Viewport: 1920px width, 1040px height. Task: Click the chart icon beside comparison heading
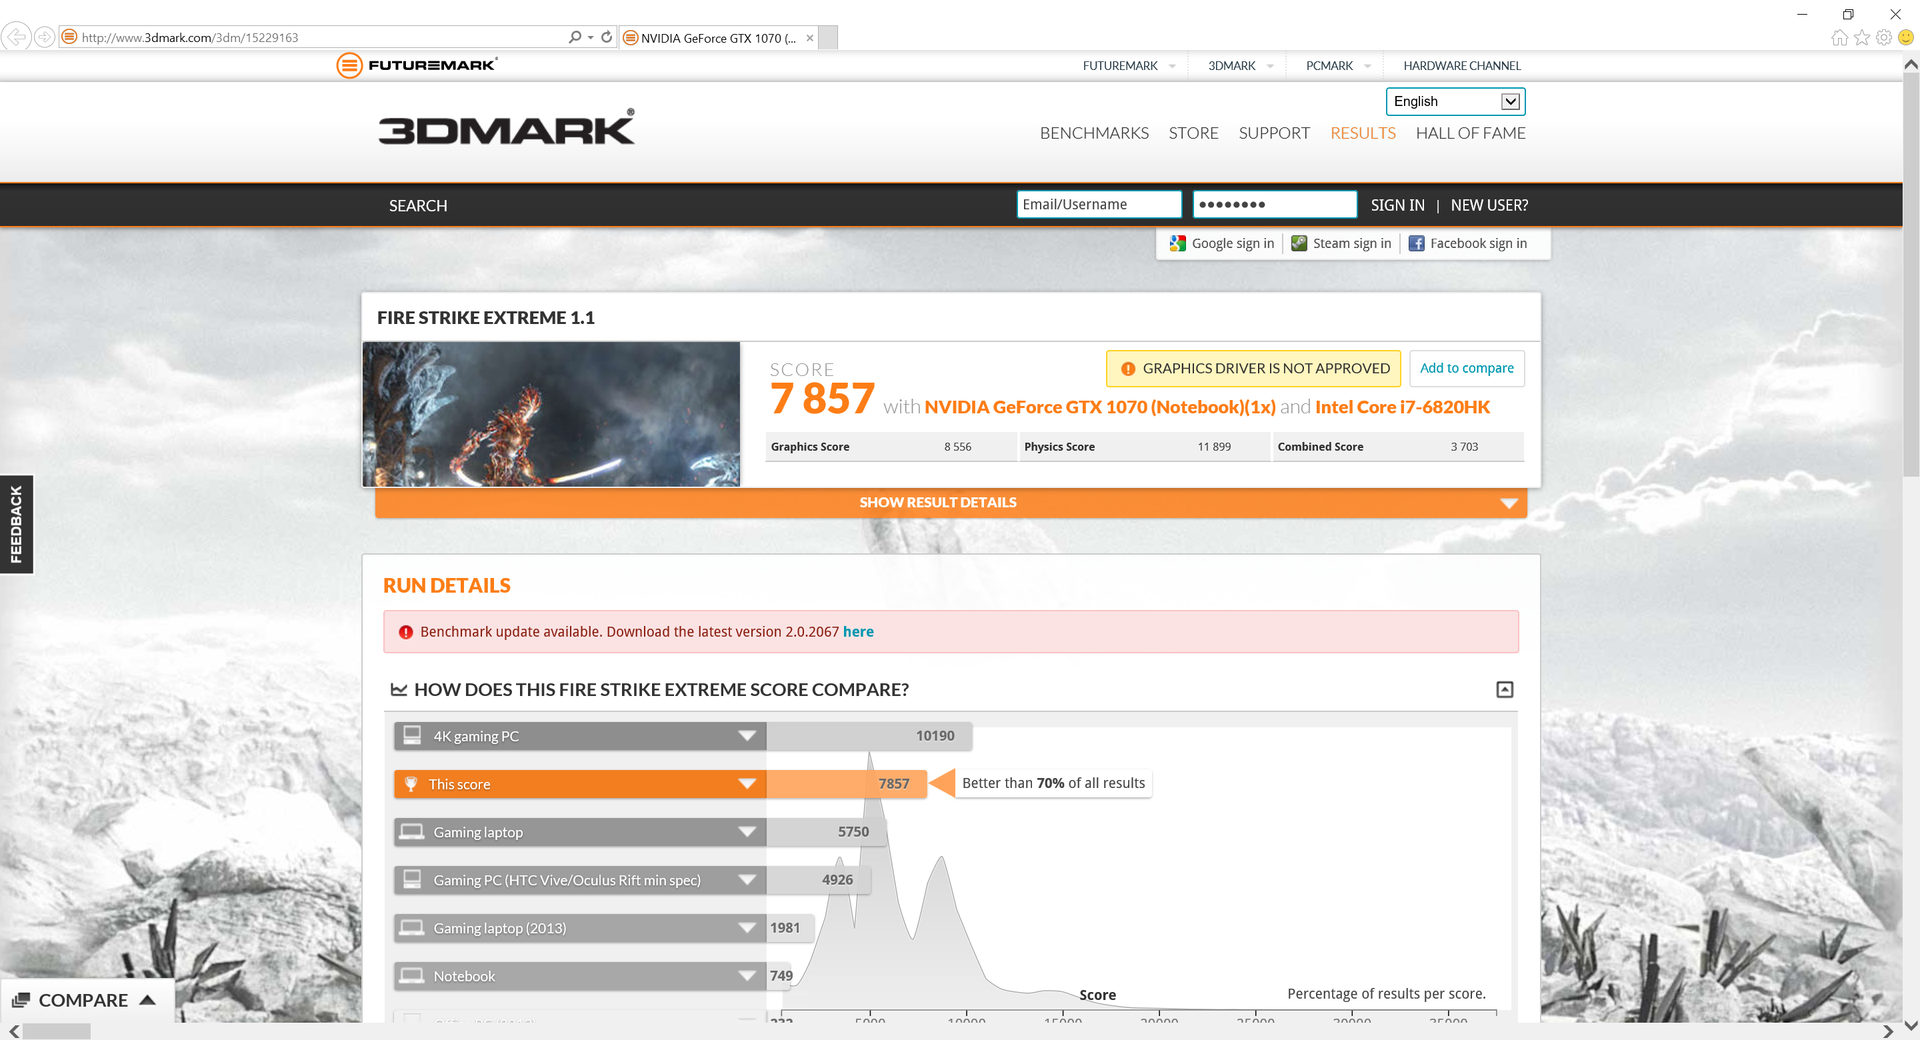pyautogui.click(x=399, y=690)
